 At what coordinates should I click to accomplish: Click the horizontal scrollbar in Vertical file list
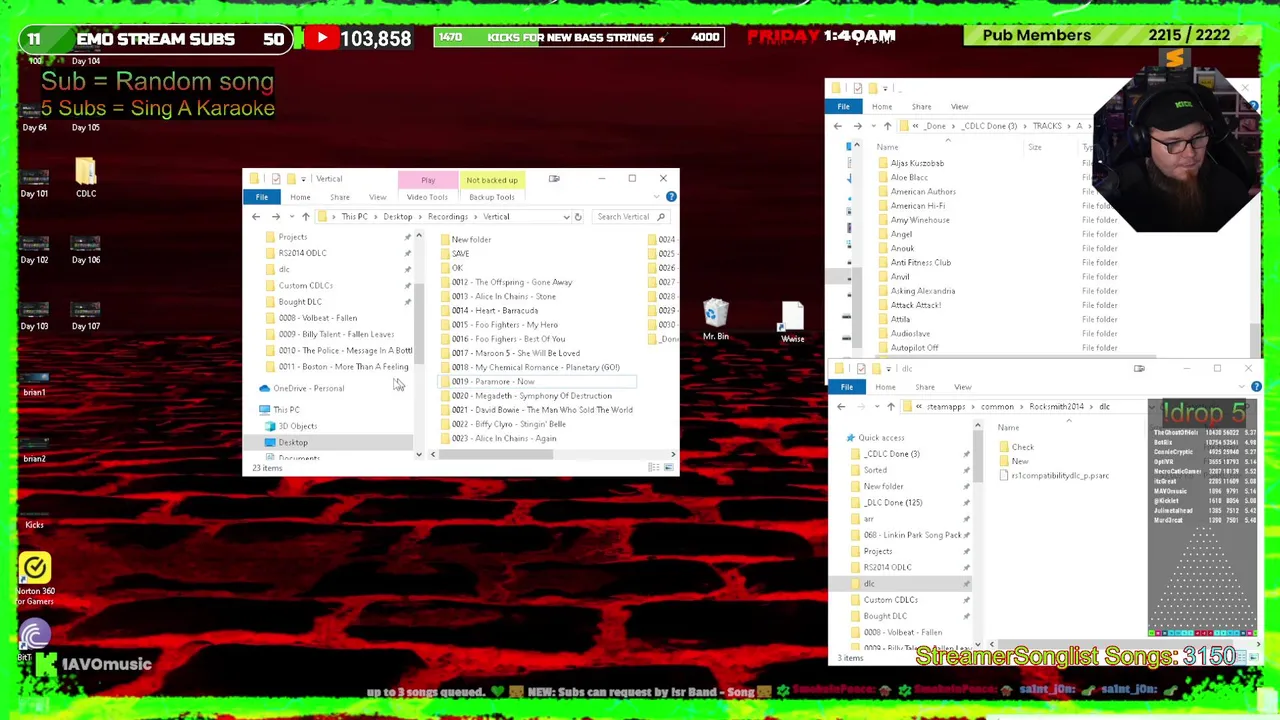495,455
